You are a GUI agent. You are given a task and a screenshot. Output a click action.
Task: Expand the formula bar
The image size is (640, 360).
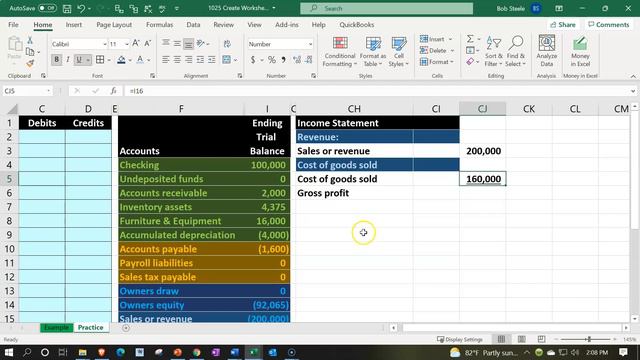click(633, 91)
